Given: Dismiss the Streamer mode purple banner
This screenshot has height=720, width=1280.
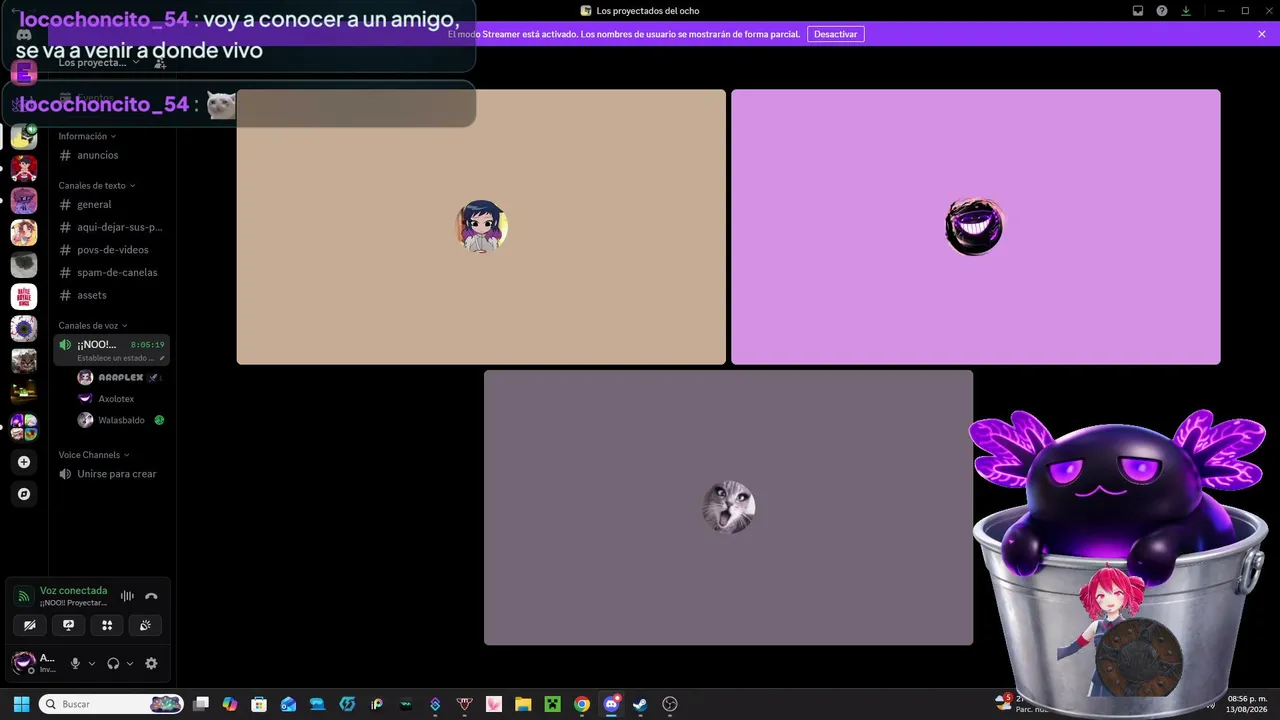Looking at the screenshot, I should pos(1262,34).
